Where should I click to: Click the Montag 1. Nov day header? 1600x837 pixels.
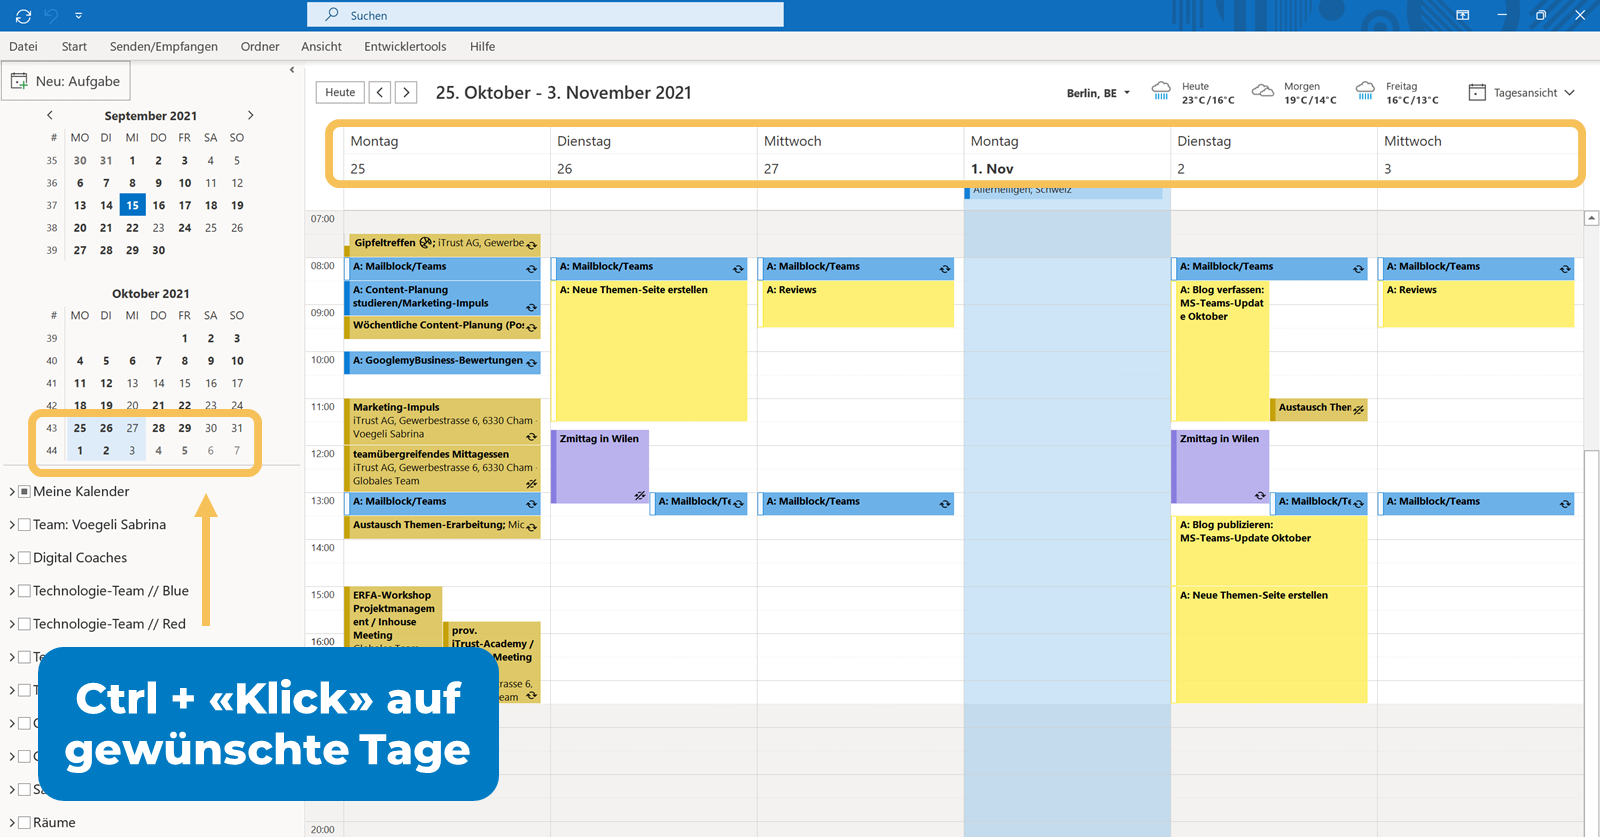coord(1067,155)
